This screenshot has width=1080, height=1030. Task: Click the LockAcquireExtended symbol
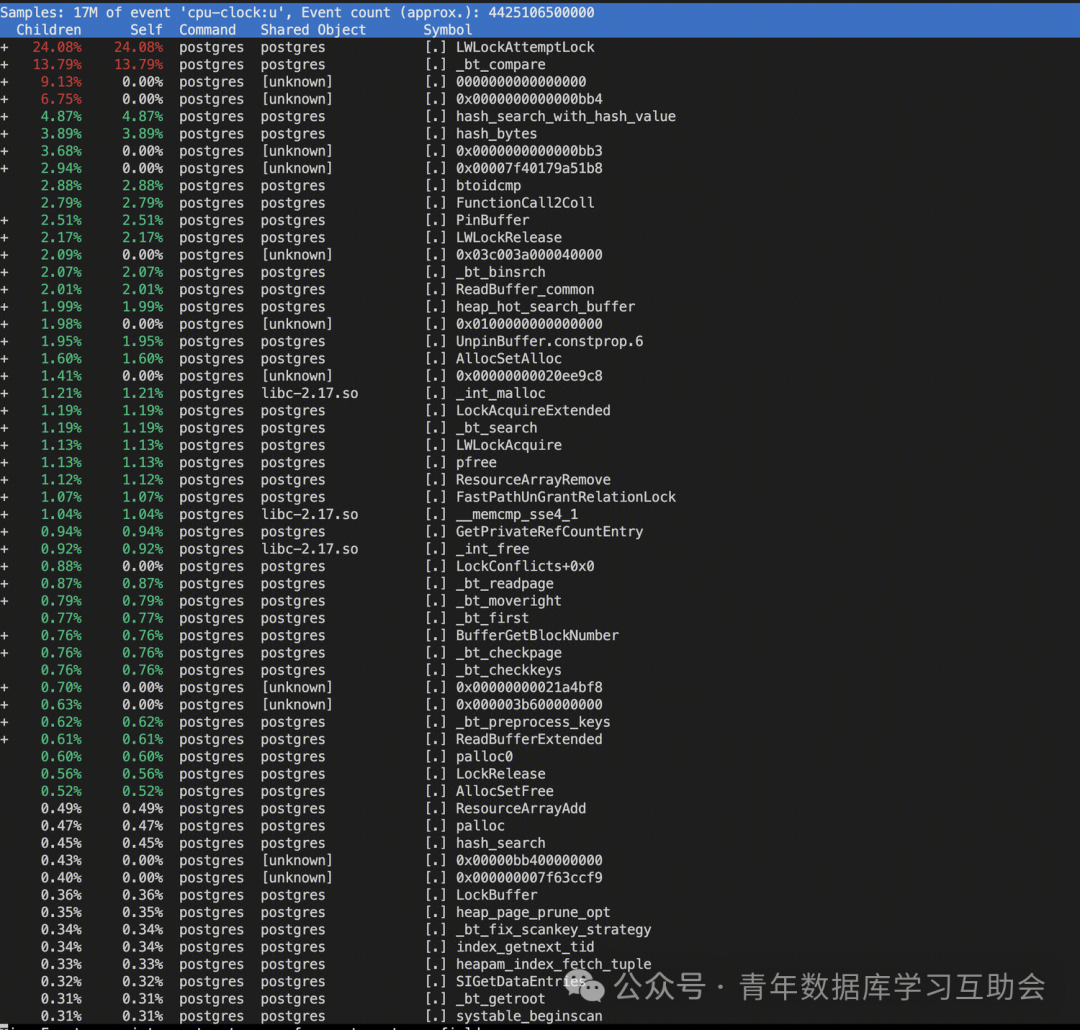tap(533, 411)
